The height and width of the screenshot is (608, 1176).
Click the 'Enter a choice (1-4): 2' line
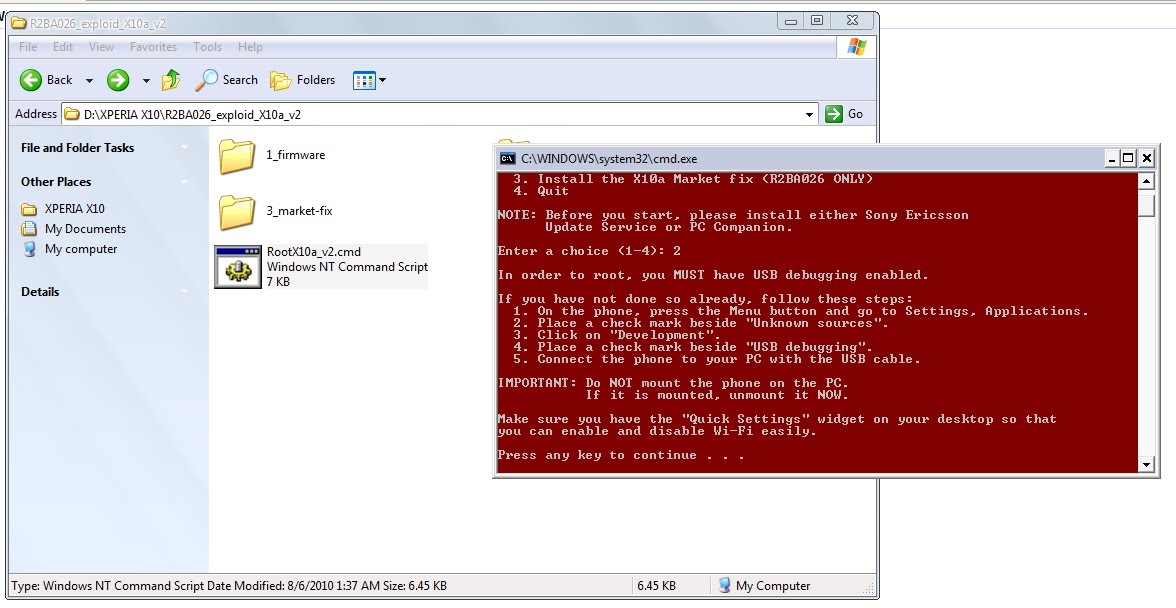coord(590,251)
